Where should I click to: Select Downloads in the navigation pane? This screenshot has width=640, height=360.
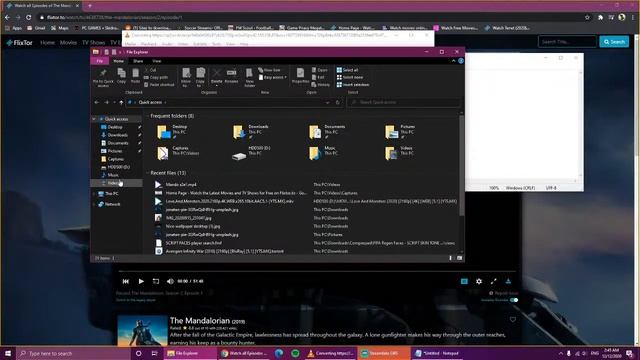(118, 135)
